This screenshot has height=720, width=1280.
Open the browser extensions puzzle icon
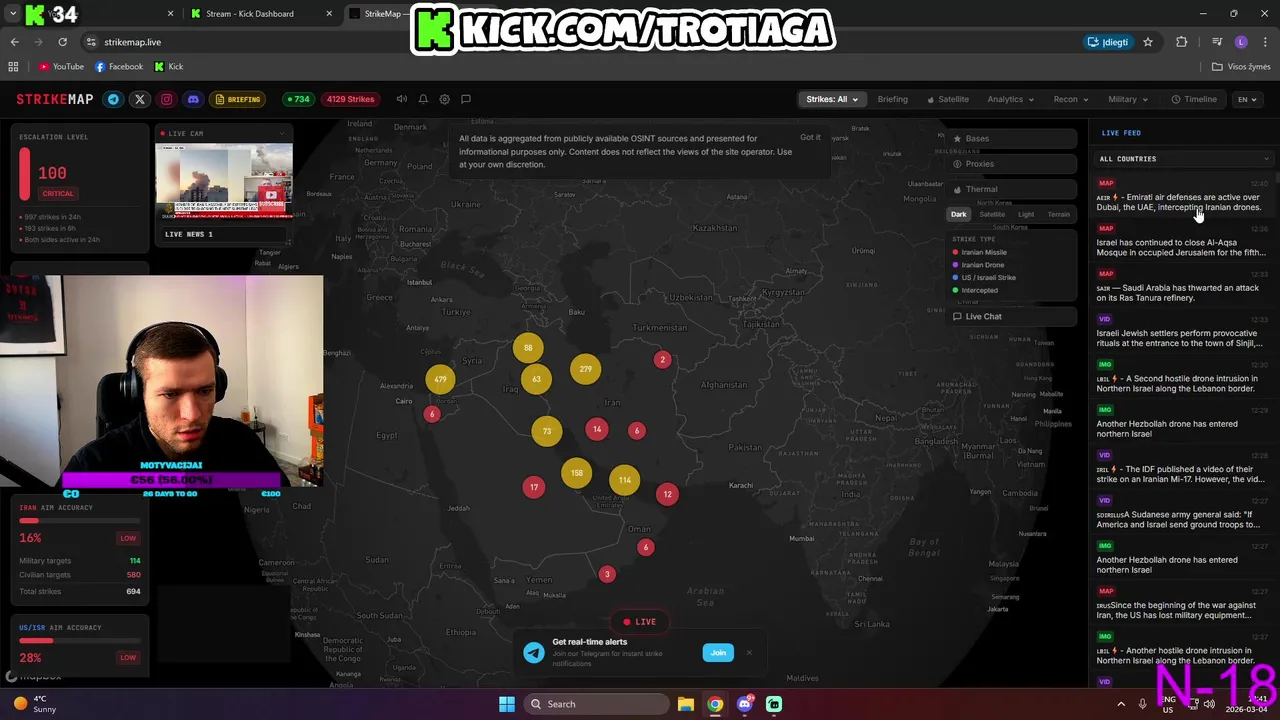[x=1182, y=42]
